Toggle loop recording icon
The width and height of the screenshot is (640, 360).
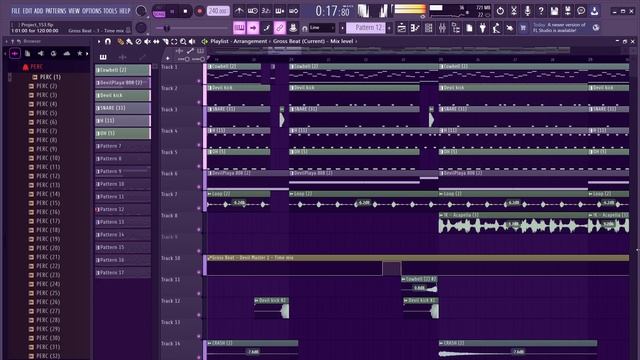pyautogui.click(x=293, y=11)
